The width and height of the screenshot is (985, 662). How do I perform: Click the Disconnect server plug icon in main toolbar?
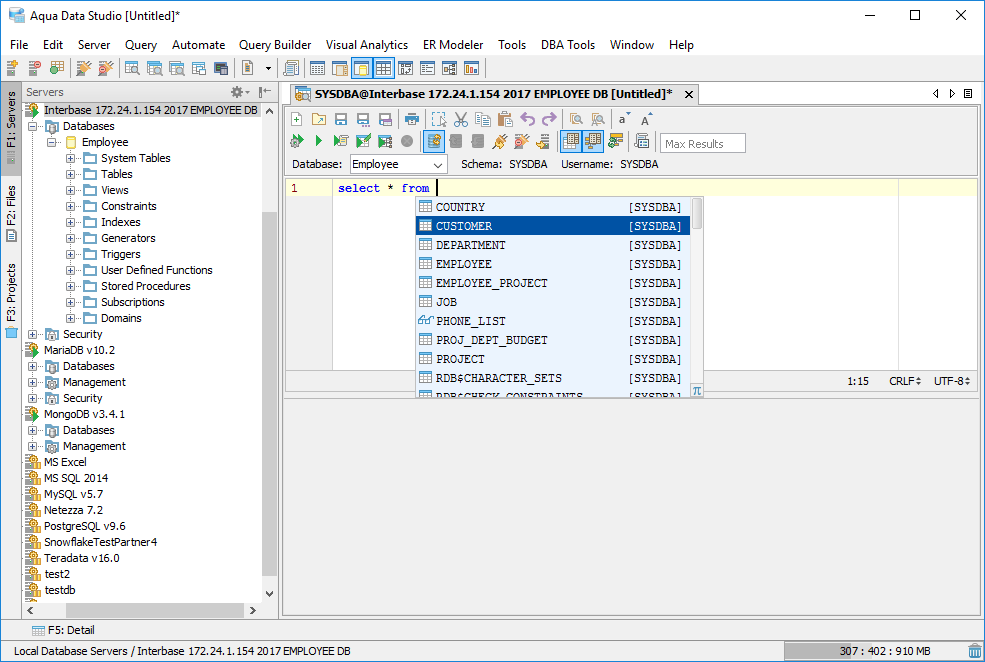106,68
